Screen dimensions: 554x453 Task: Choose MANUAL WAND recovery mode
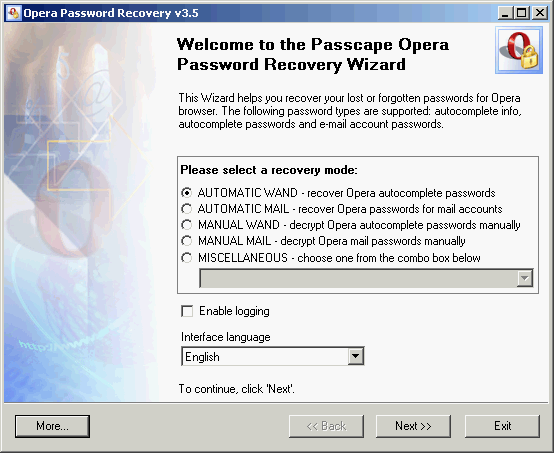(x=187, y=225)
